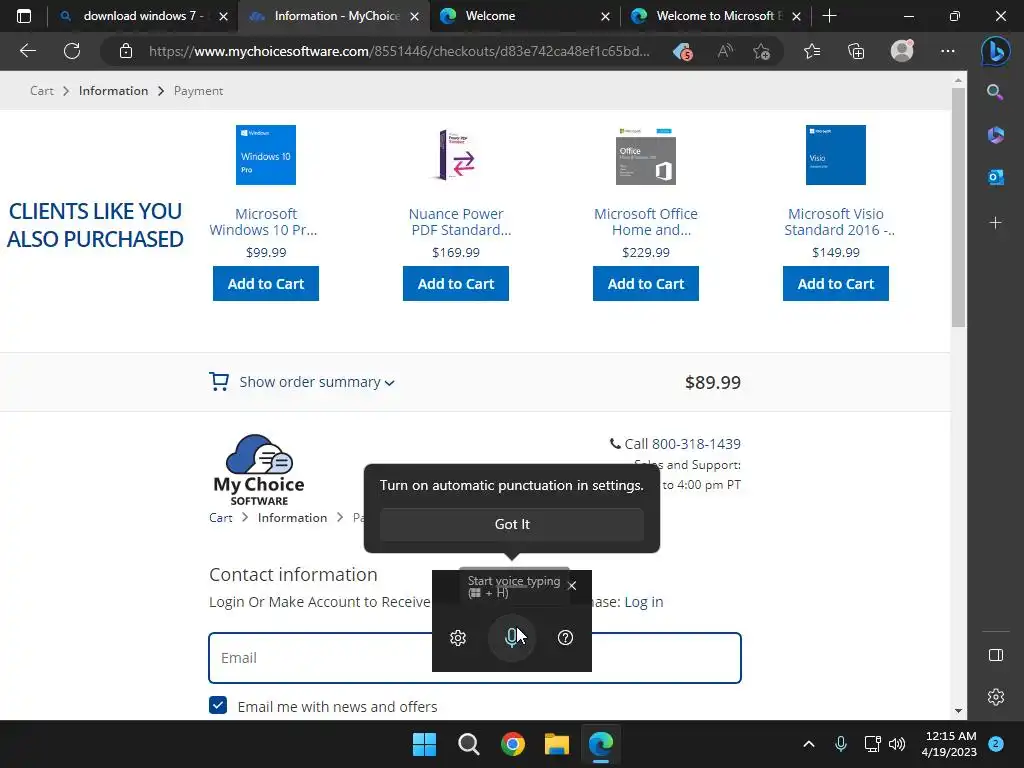
Task: Add Nuance Power PDF Standard to cart
Action: pyautogui.click(x=456, y=283)
